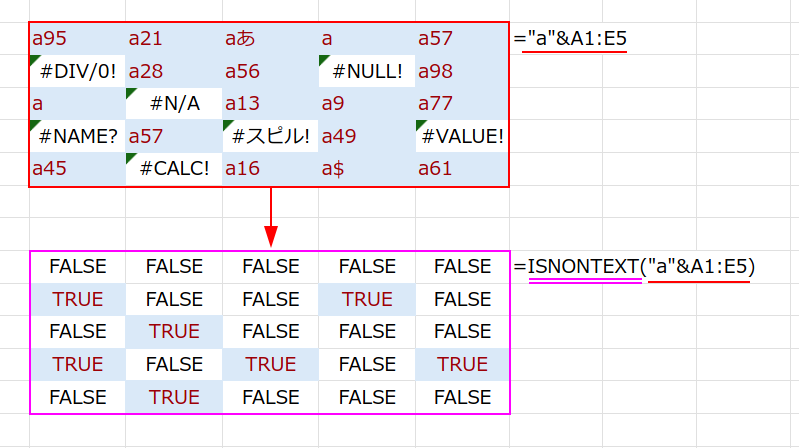Click the cell with value a45
Image resolution: width=799 pixels, height=448 pixels.
point(77,168)
